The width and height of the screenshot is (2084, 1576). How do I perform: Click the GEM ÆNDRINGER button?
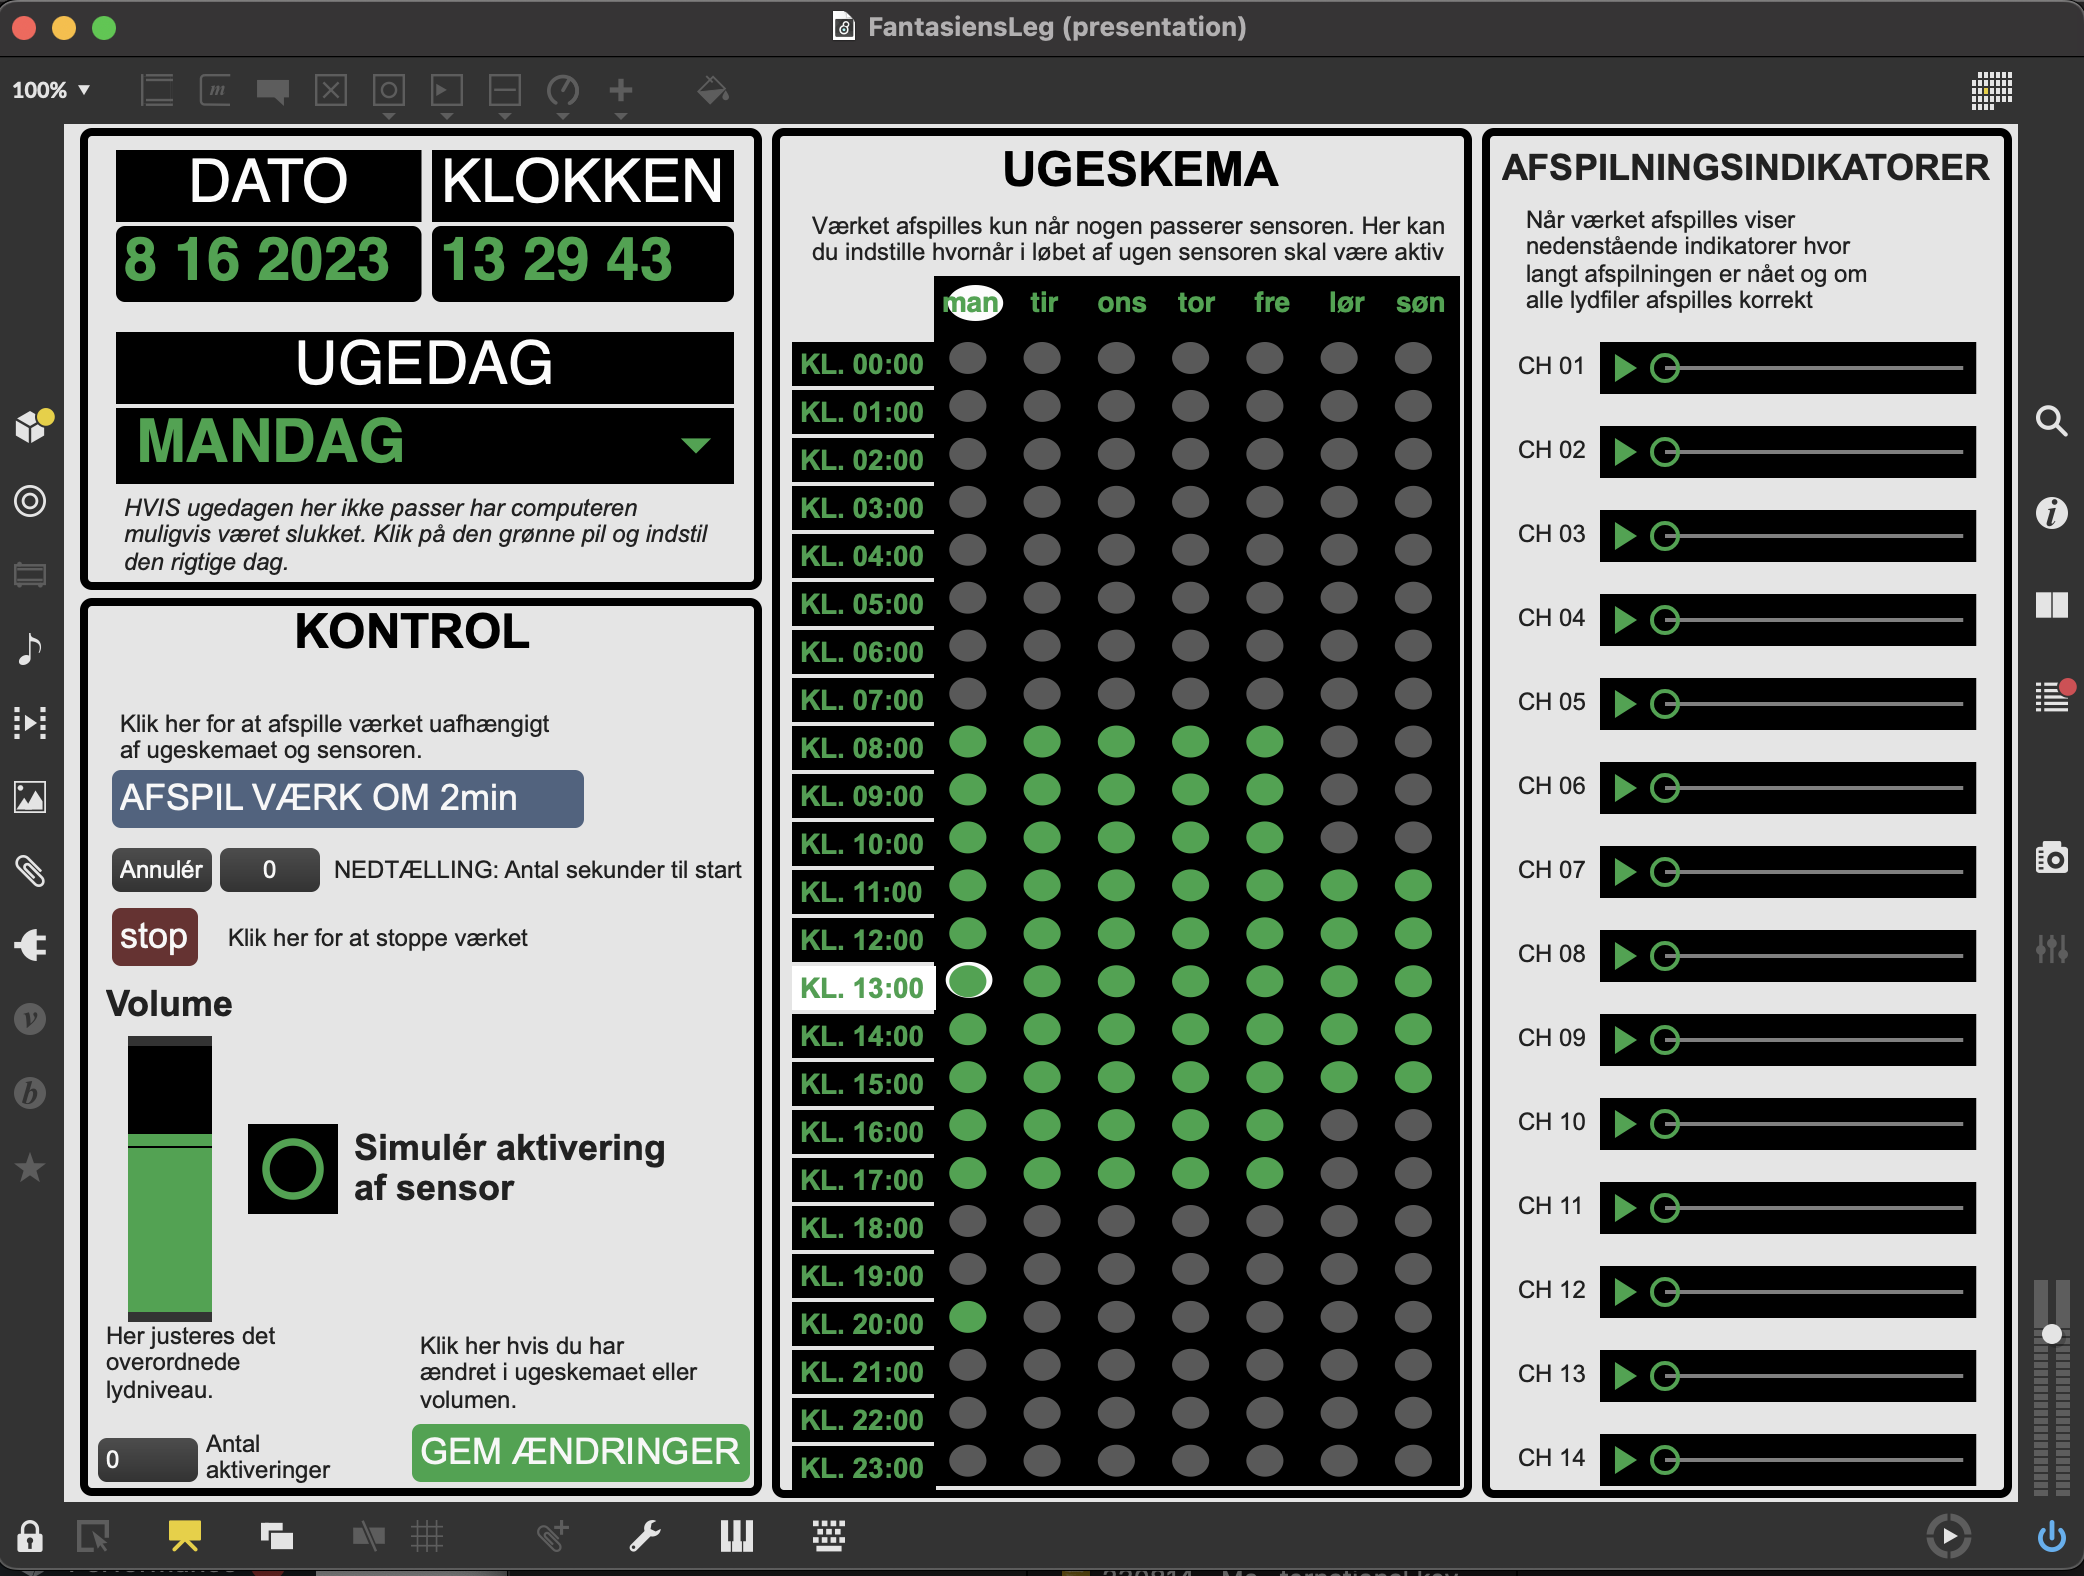point(581,1452)
